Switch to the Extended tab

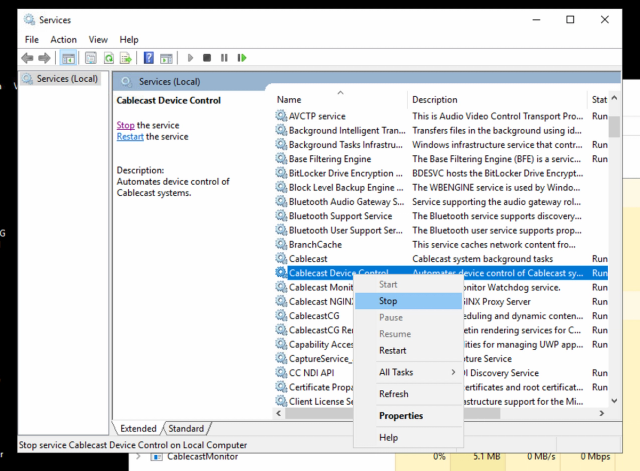pos(138,429)
